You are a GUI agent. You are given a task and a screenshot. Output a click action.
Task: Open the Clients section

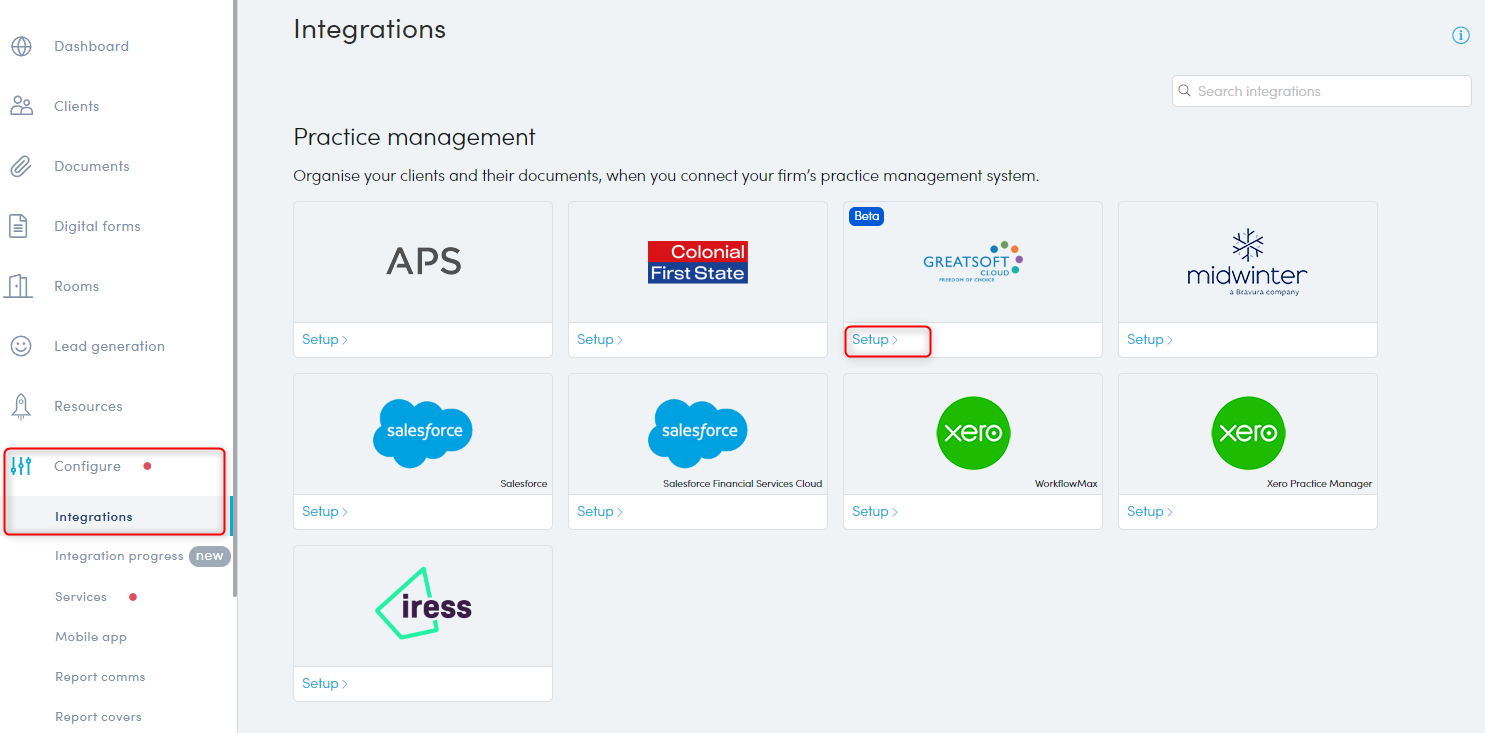point(77,106)
